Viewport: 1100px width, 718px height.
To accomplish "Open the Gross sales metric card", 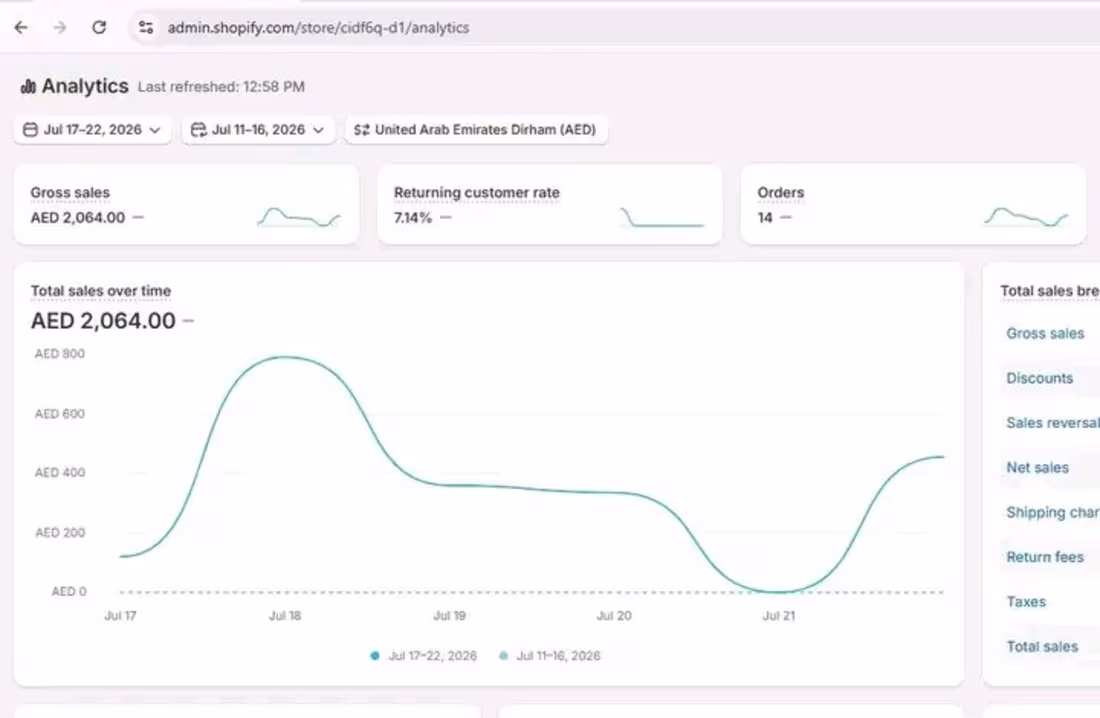I will point(186,204).
